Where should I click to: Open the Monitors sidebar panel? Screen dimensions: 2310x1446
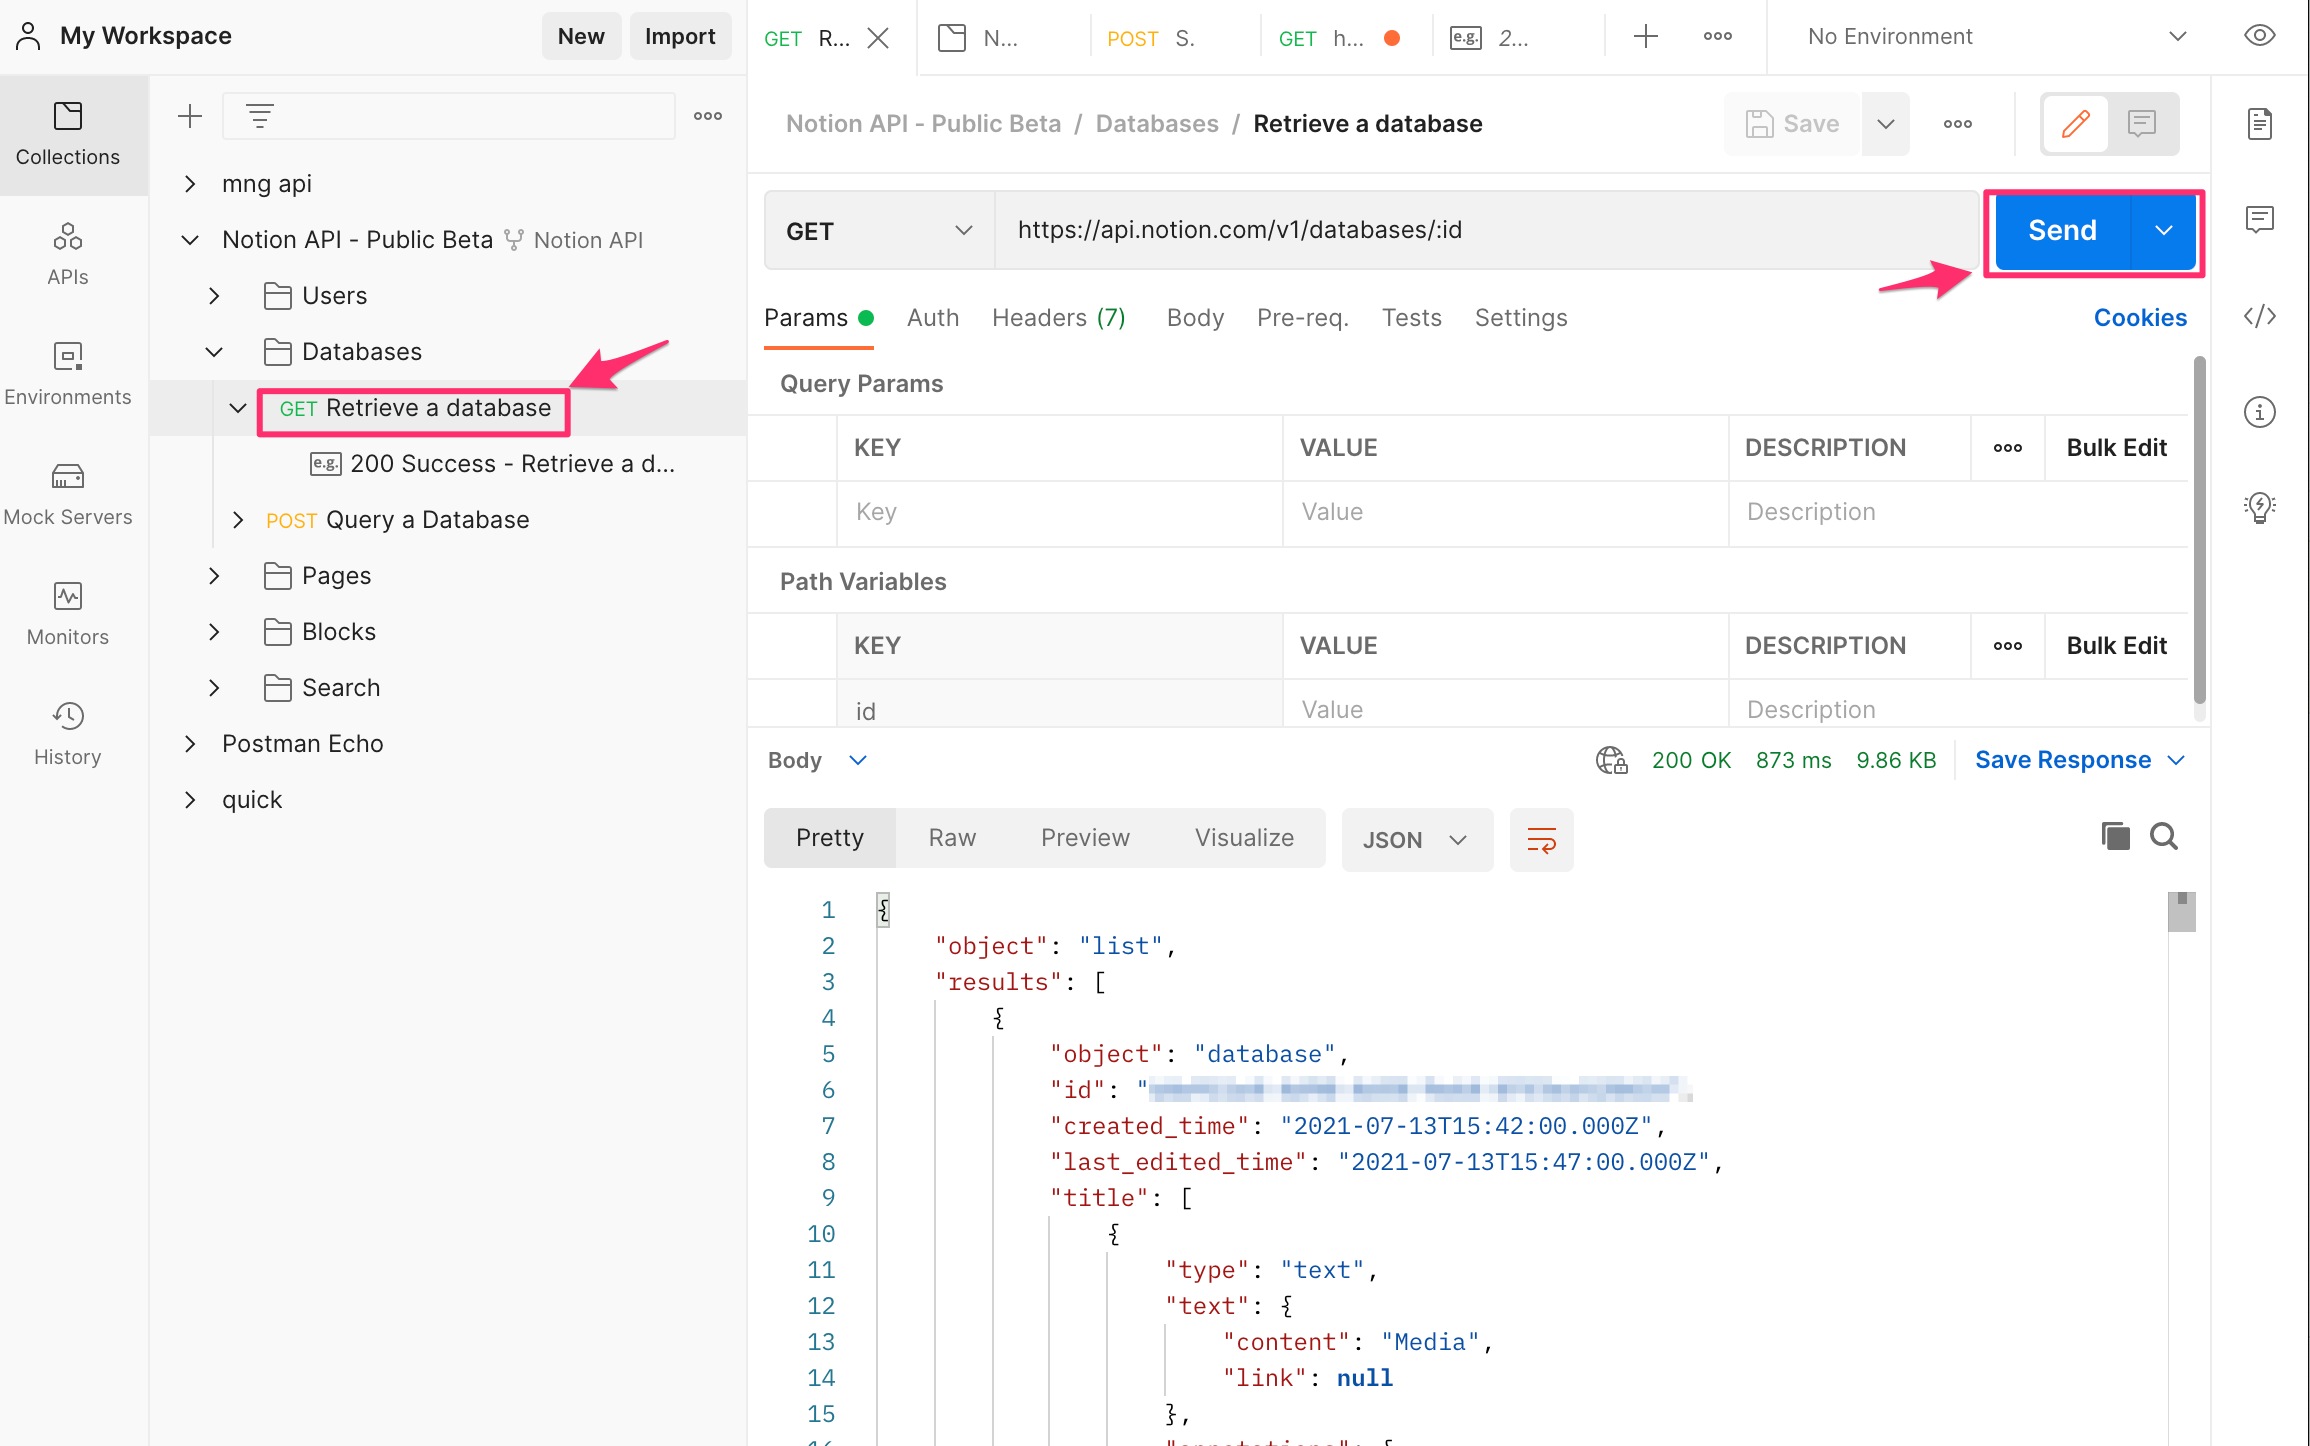[67, 614]
